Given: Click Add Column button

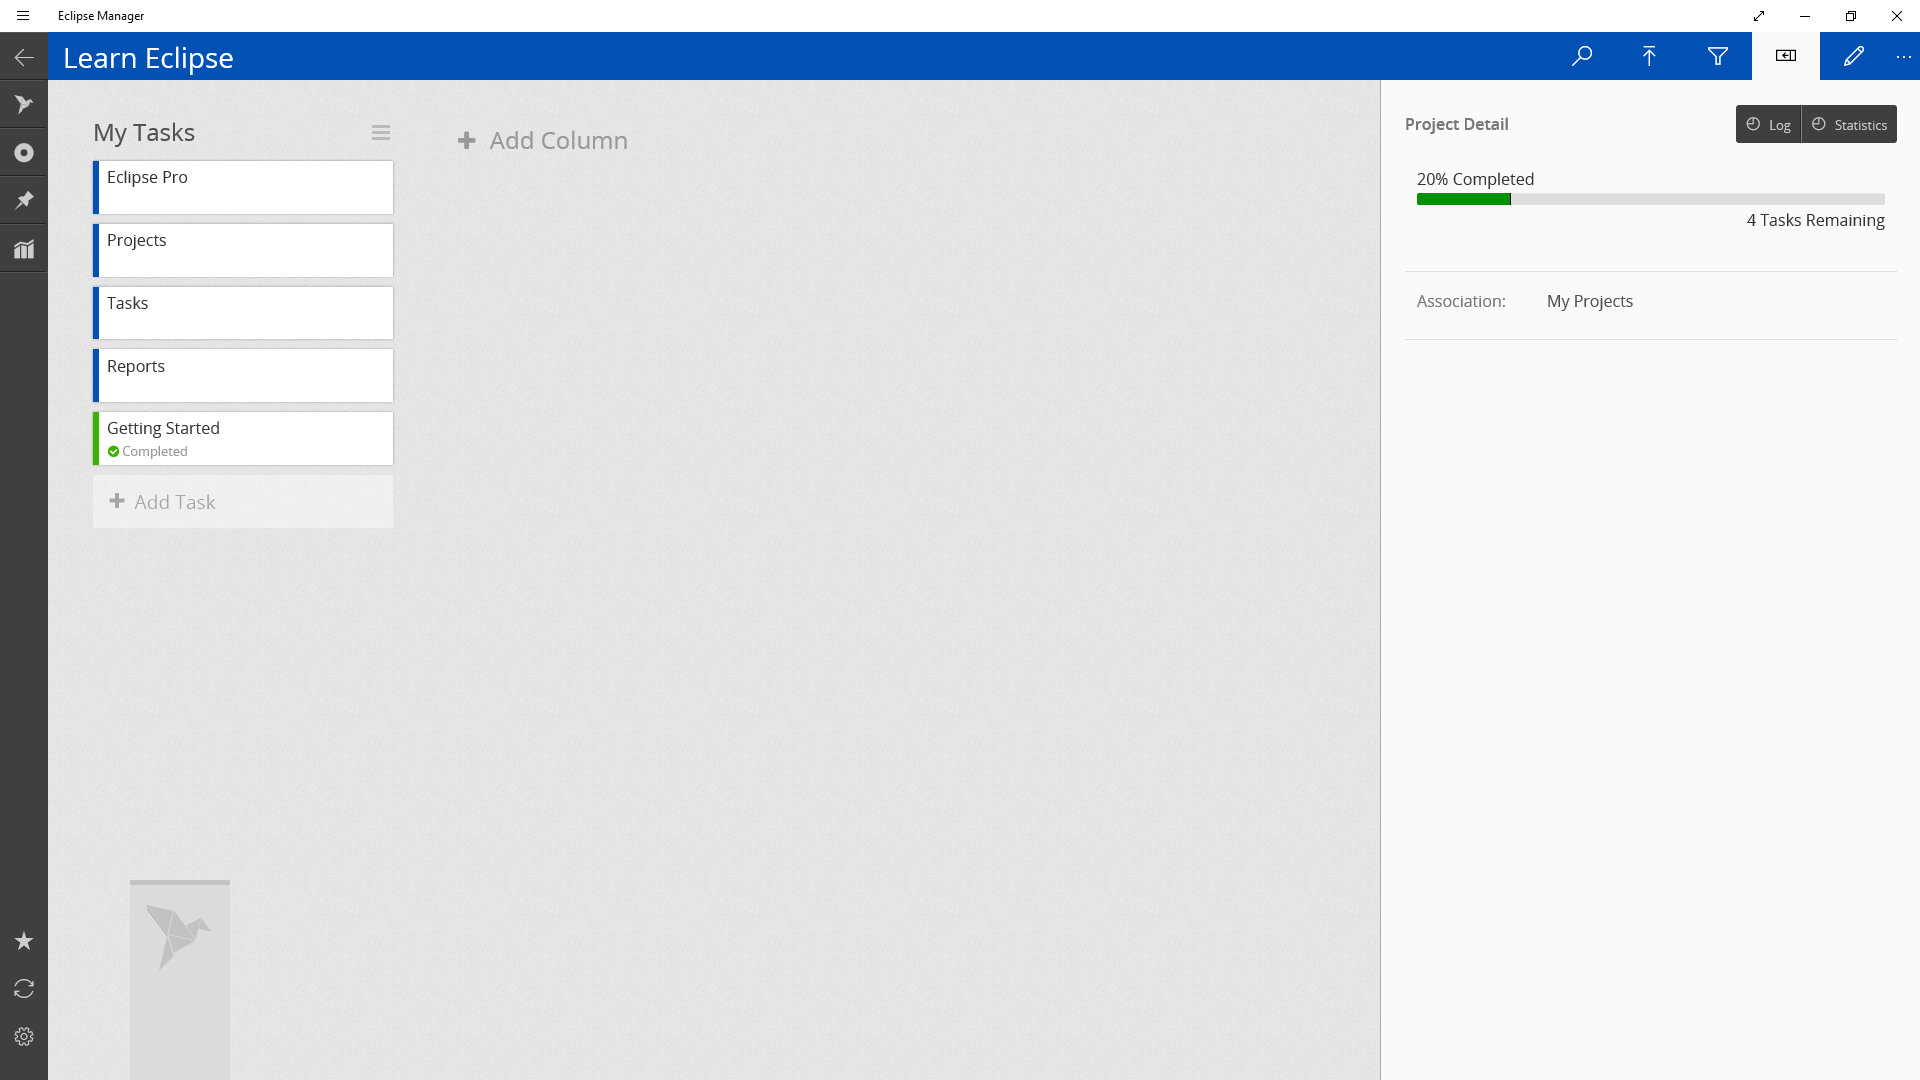Looking at the screenshot, I should [543, 141].
